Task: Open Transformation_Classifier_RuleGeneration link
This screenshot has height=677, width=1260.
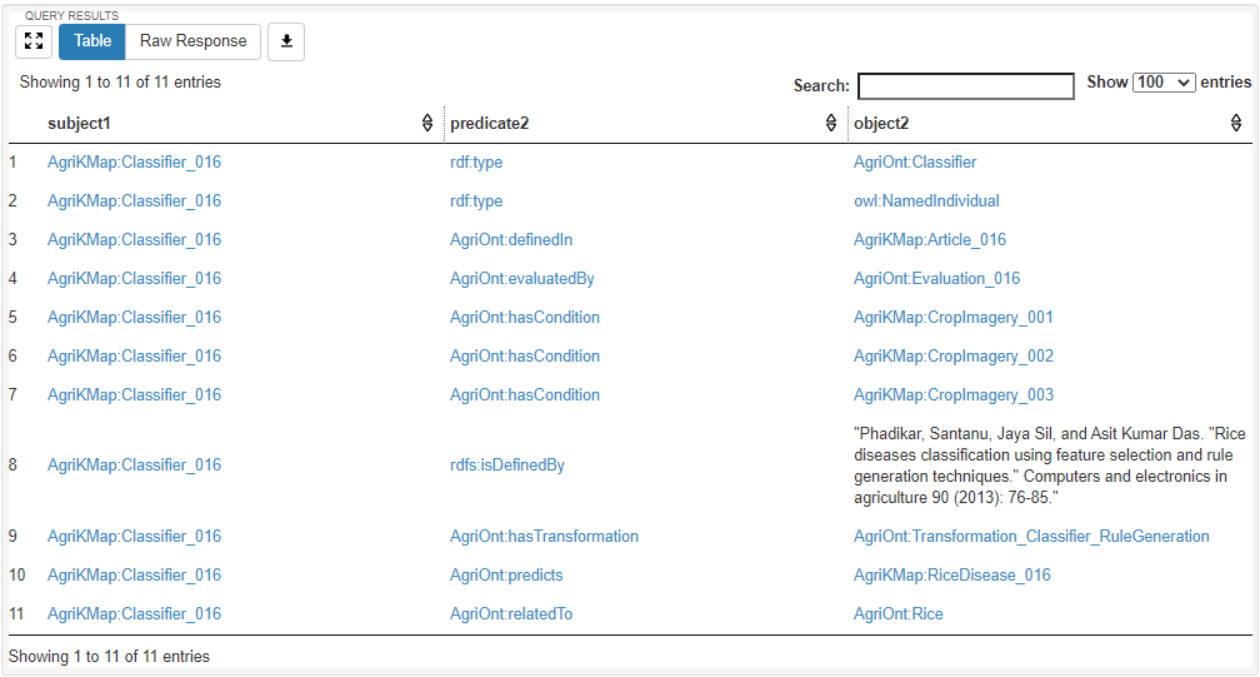Action: pos(1031,536)
